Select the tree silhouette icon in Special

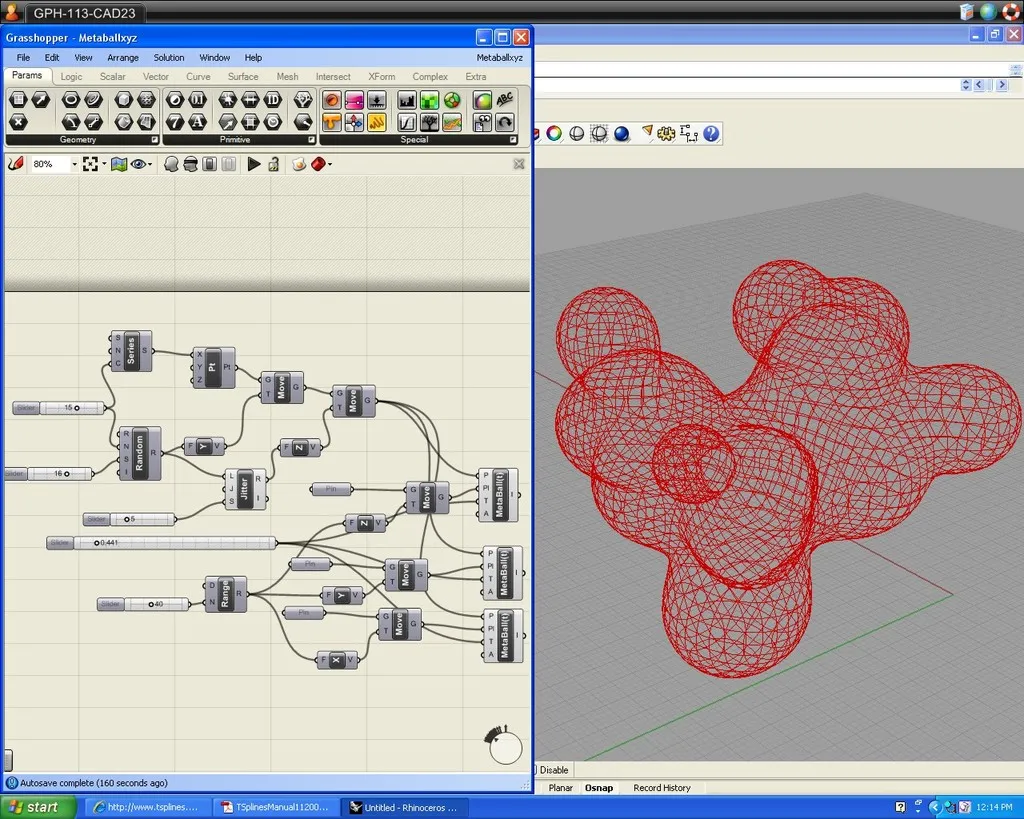[429, 122]
